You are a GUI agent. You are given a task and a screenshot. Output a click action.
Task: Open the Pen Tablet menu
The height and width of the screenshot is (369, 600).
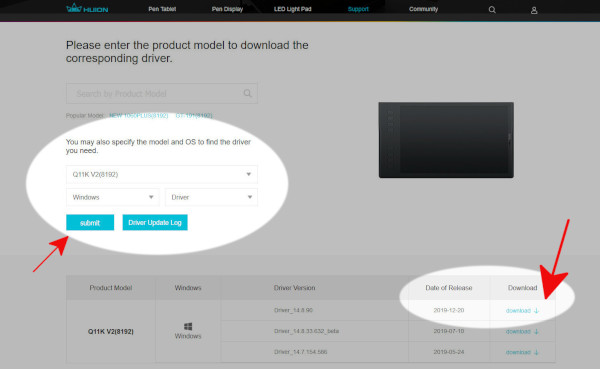[x=162, y=9]
